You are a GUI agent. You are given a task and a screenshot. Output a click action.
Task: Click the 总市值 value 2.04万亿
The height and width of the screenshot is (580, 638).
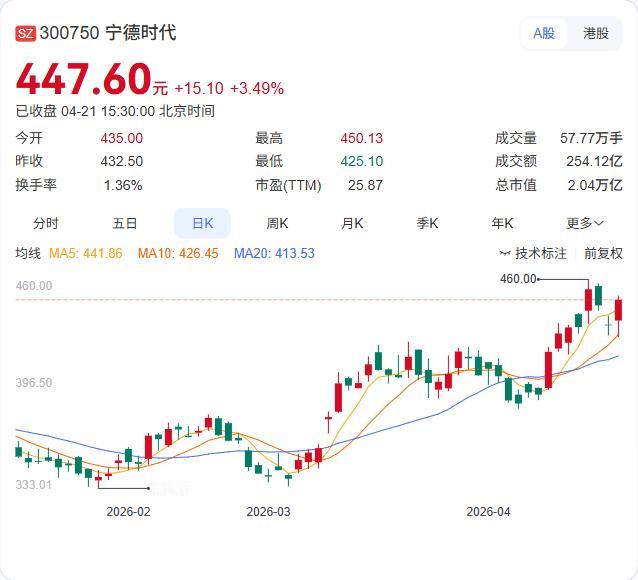(595, 185)
